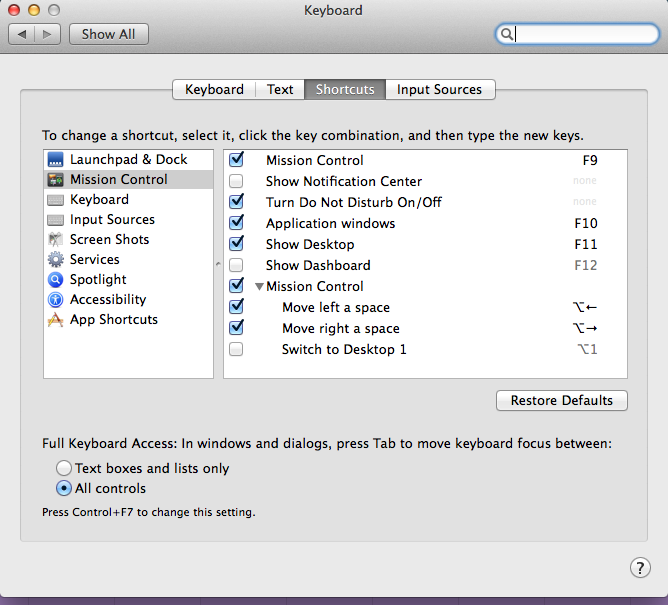Select the Services gear icon
The image size is (668, 605).
pyautogui.click(x=56, y=260)
